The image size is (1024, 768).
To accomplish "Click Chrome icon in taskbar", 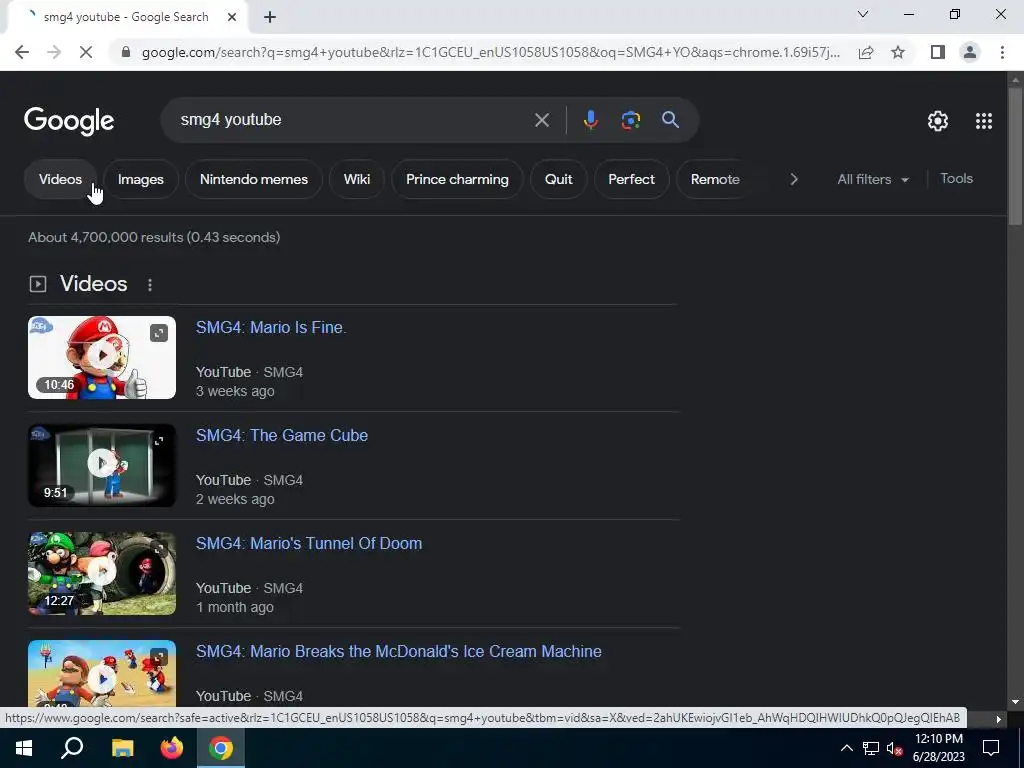I will pos(221,748).
